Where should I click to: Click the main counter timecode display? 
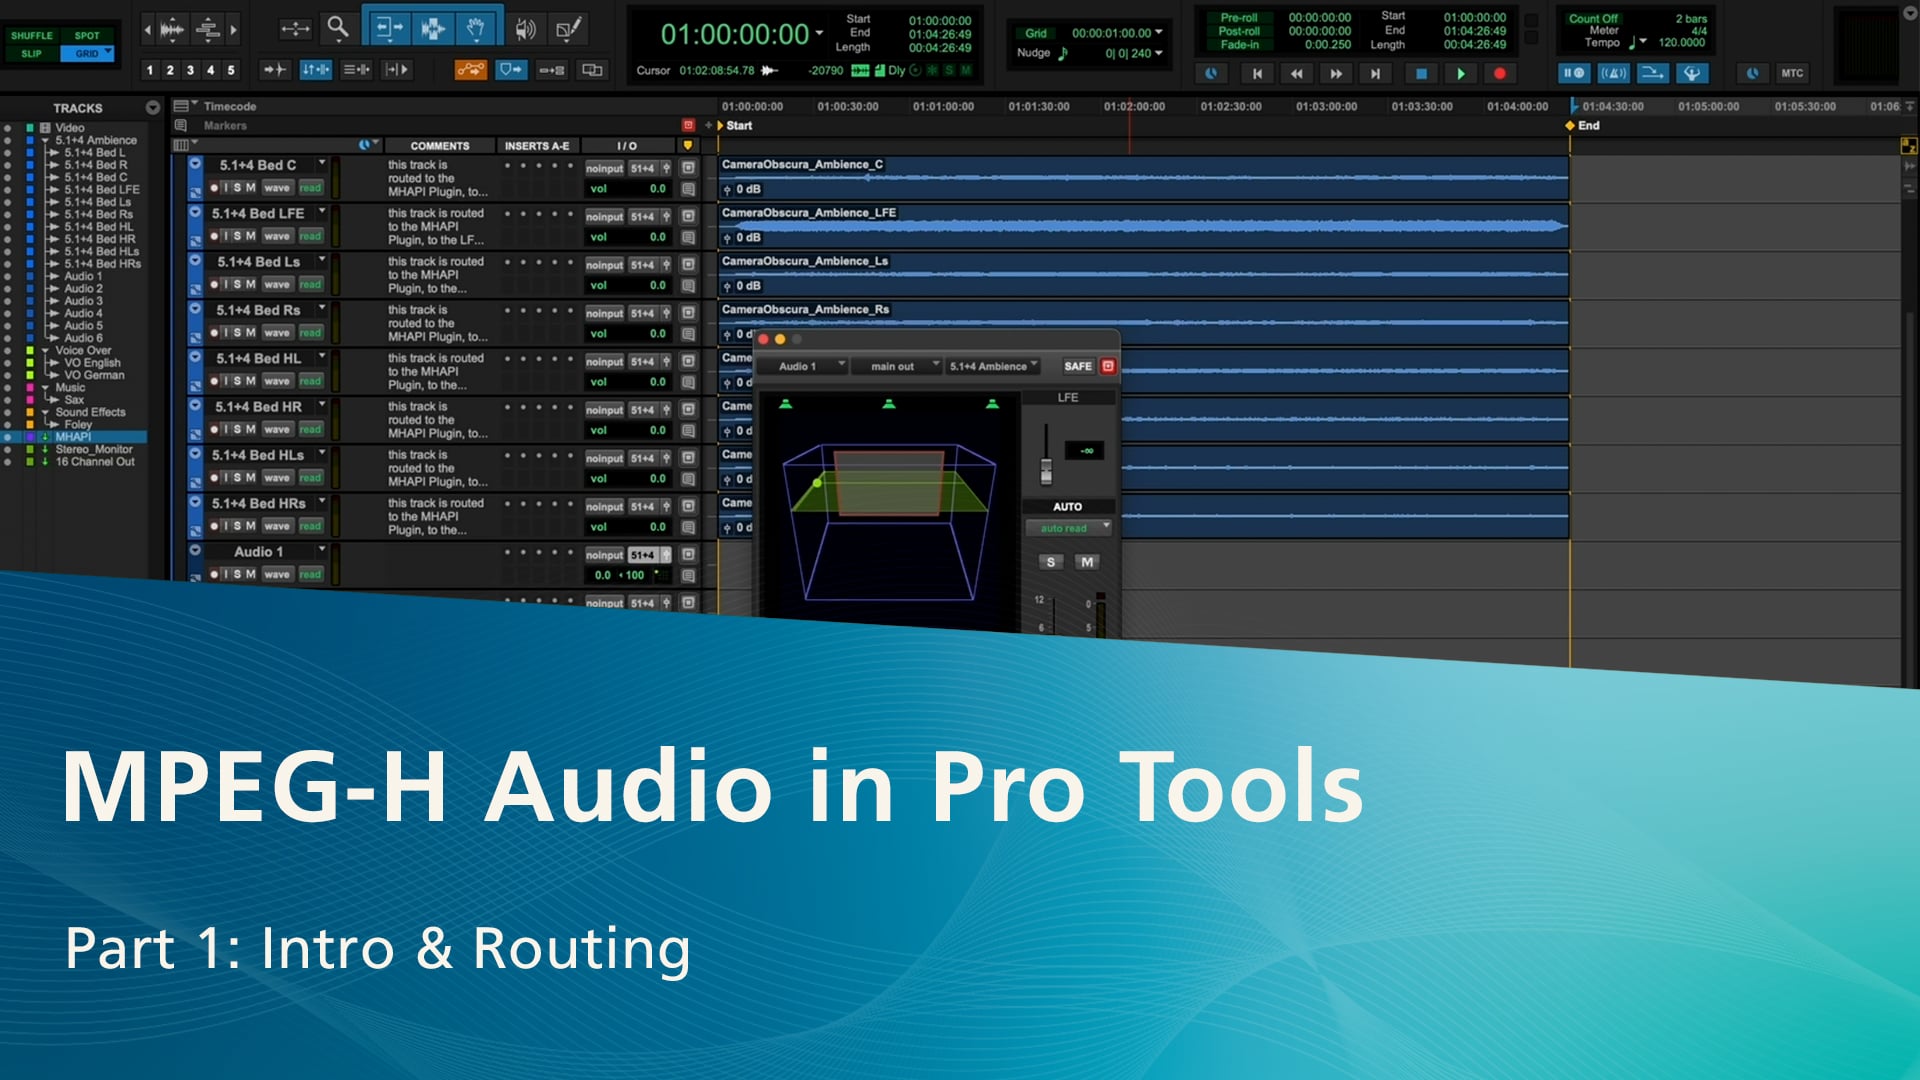pos(735,35)
